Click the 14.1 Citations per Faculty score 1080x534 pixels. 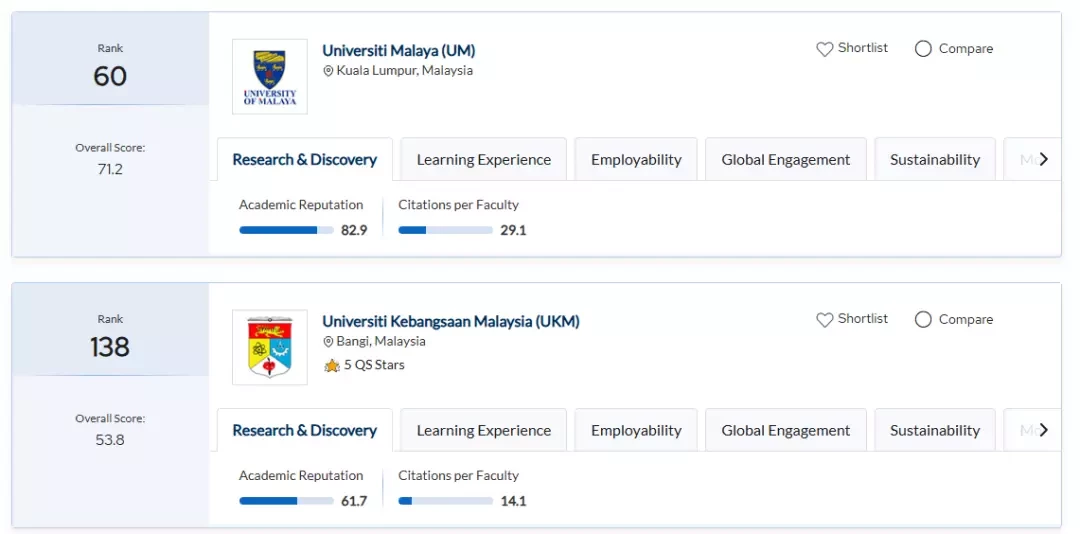[x=513, y=501]
